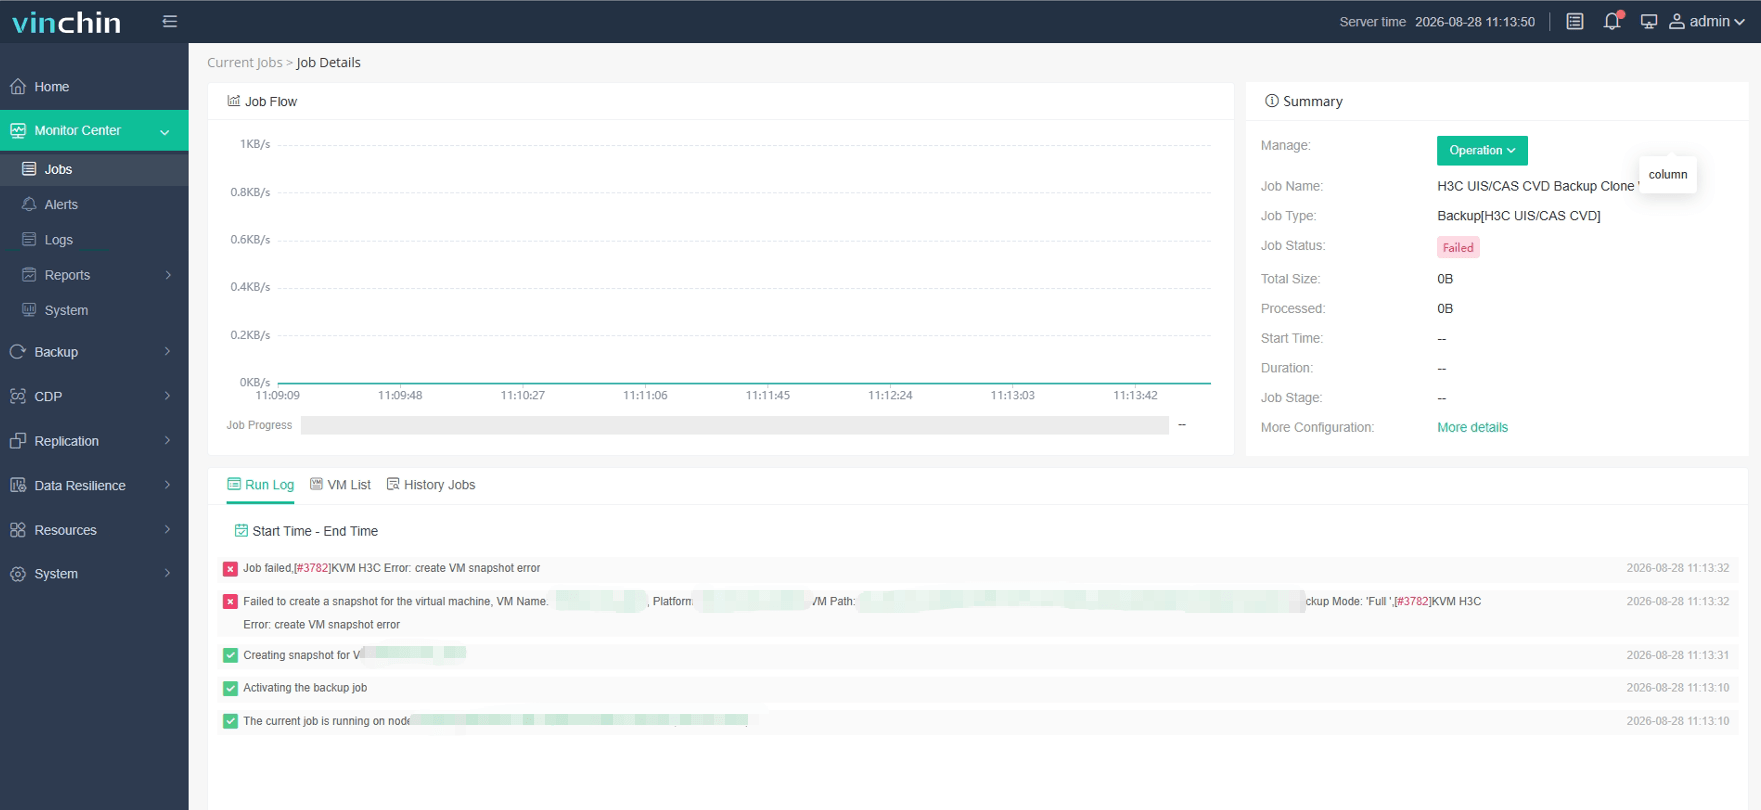Click the calendar icon for Start Time
The image size is (1761, 810).
(x=241, y=531)
